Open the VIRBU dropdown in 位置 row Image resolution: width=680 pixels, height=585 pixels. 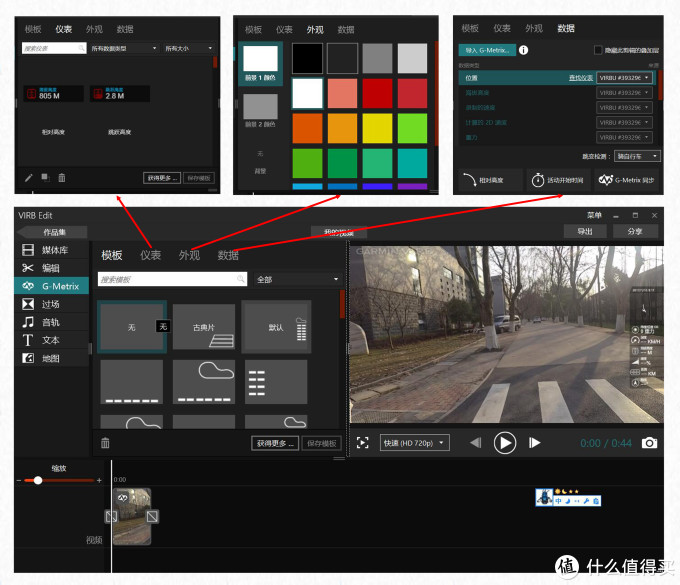[624, 78]
